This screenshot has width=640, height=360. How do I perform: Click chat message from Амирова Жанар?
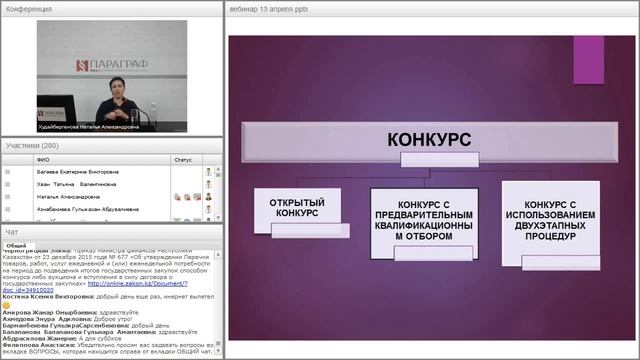(70, 312)
